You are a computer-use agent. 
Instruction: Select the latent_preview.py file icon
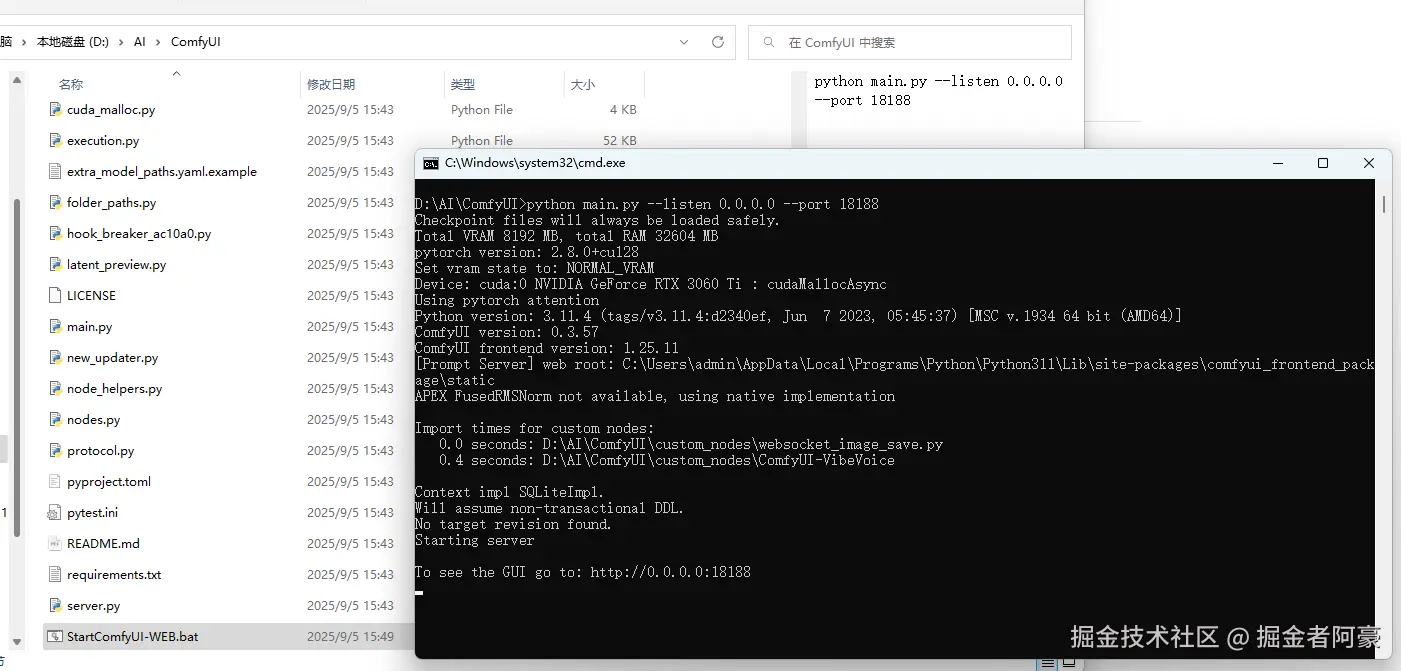[x=56, y=264]
